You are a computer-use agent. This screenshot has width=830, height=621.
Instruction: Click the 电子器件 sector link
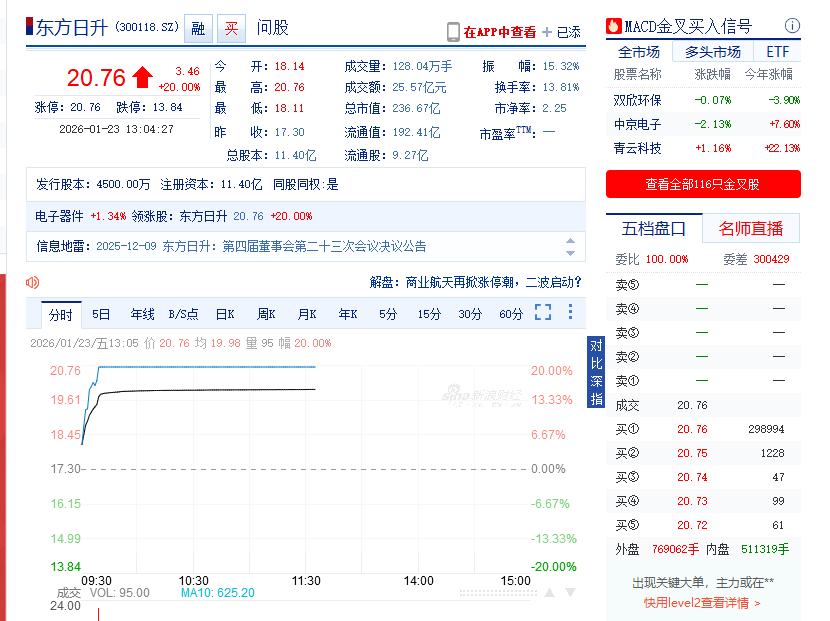pos(59,217)
